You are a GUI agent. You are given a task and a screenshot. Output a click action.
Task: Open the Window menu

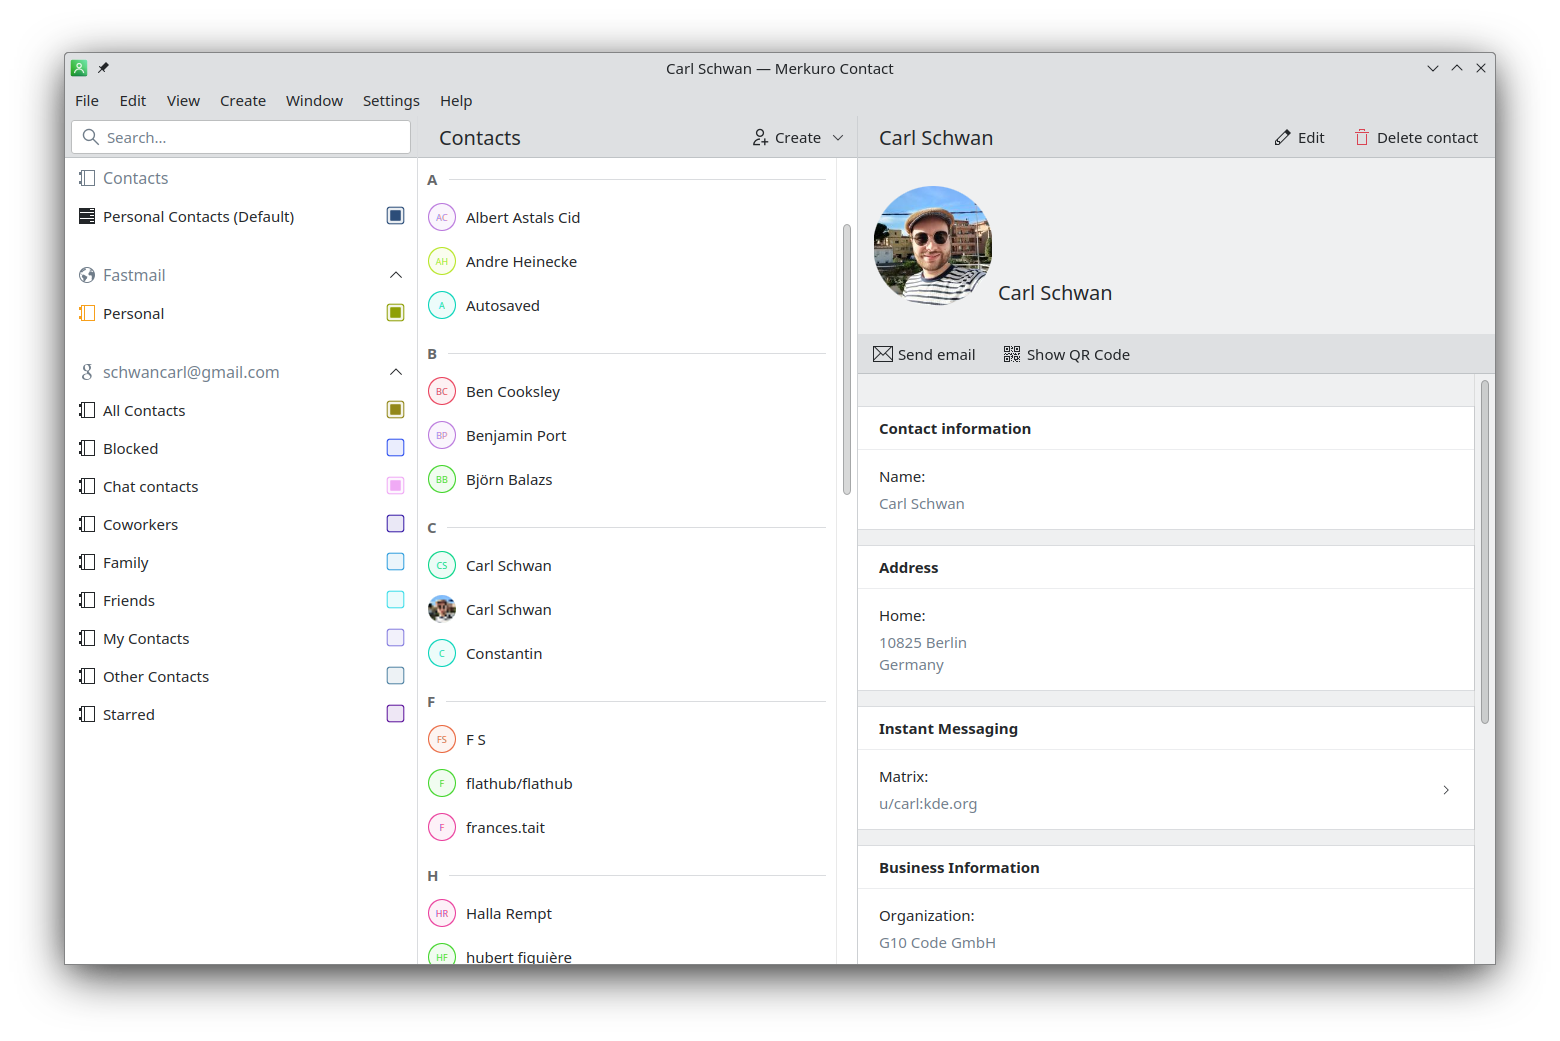tap(314, 100)
